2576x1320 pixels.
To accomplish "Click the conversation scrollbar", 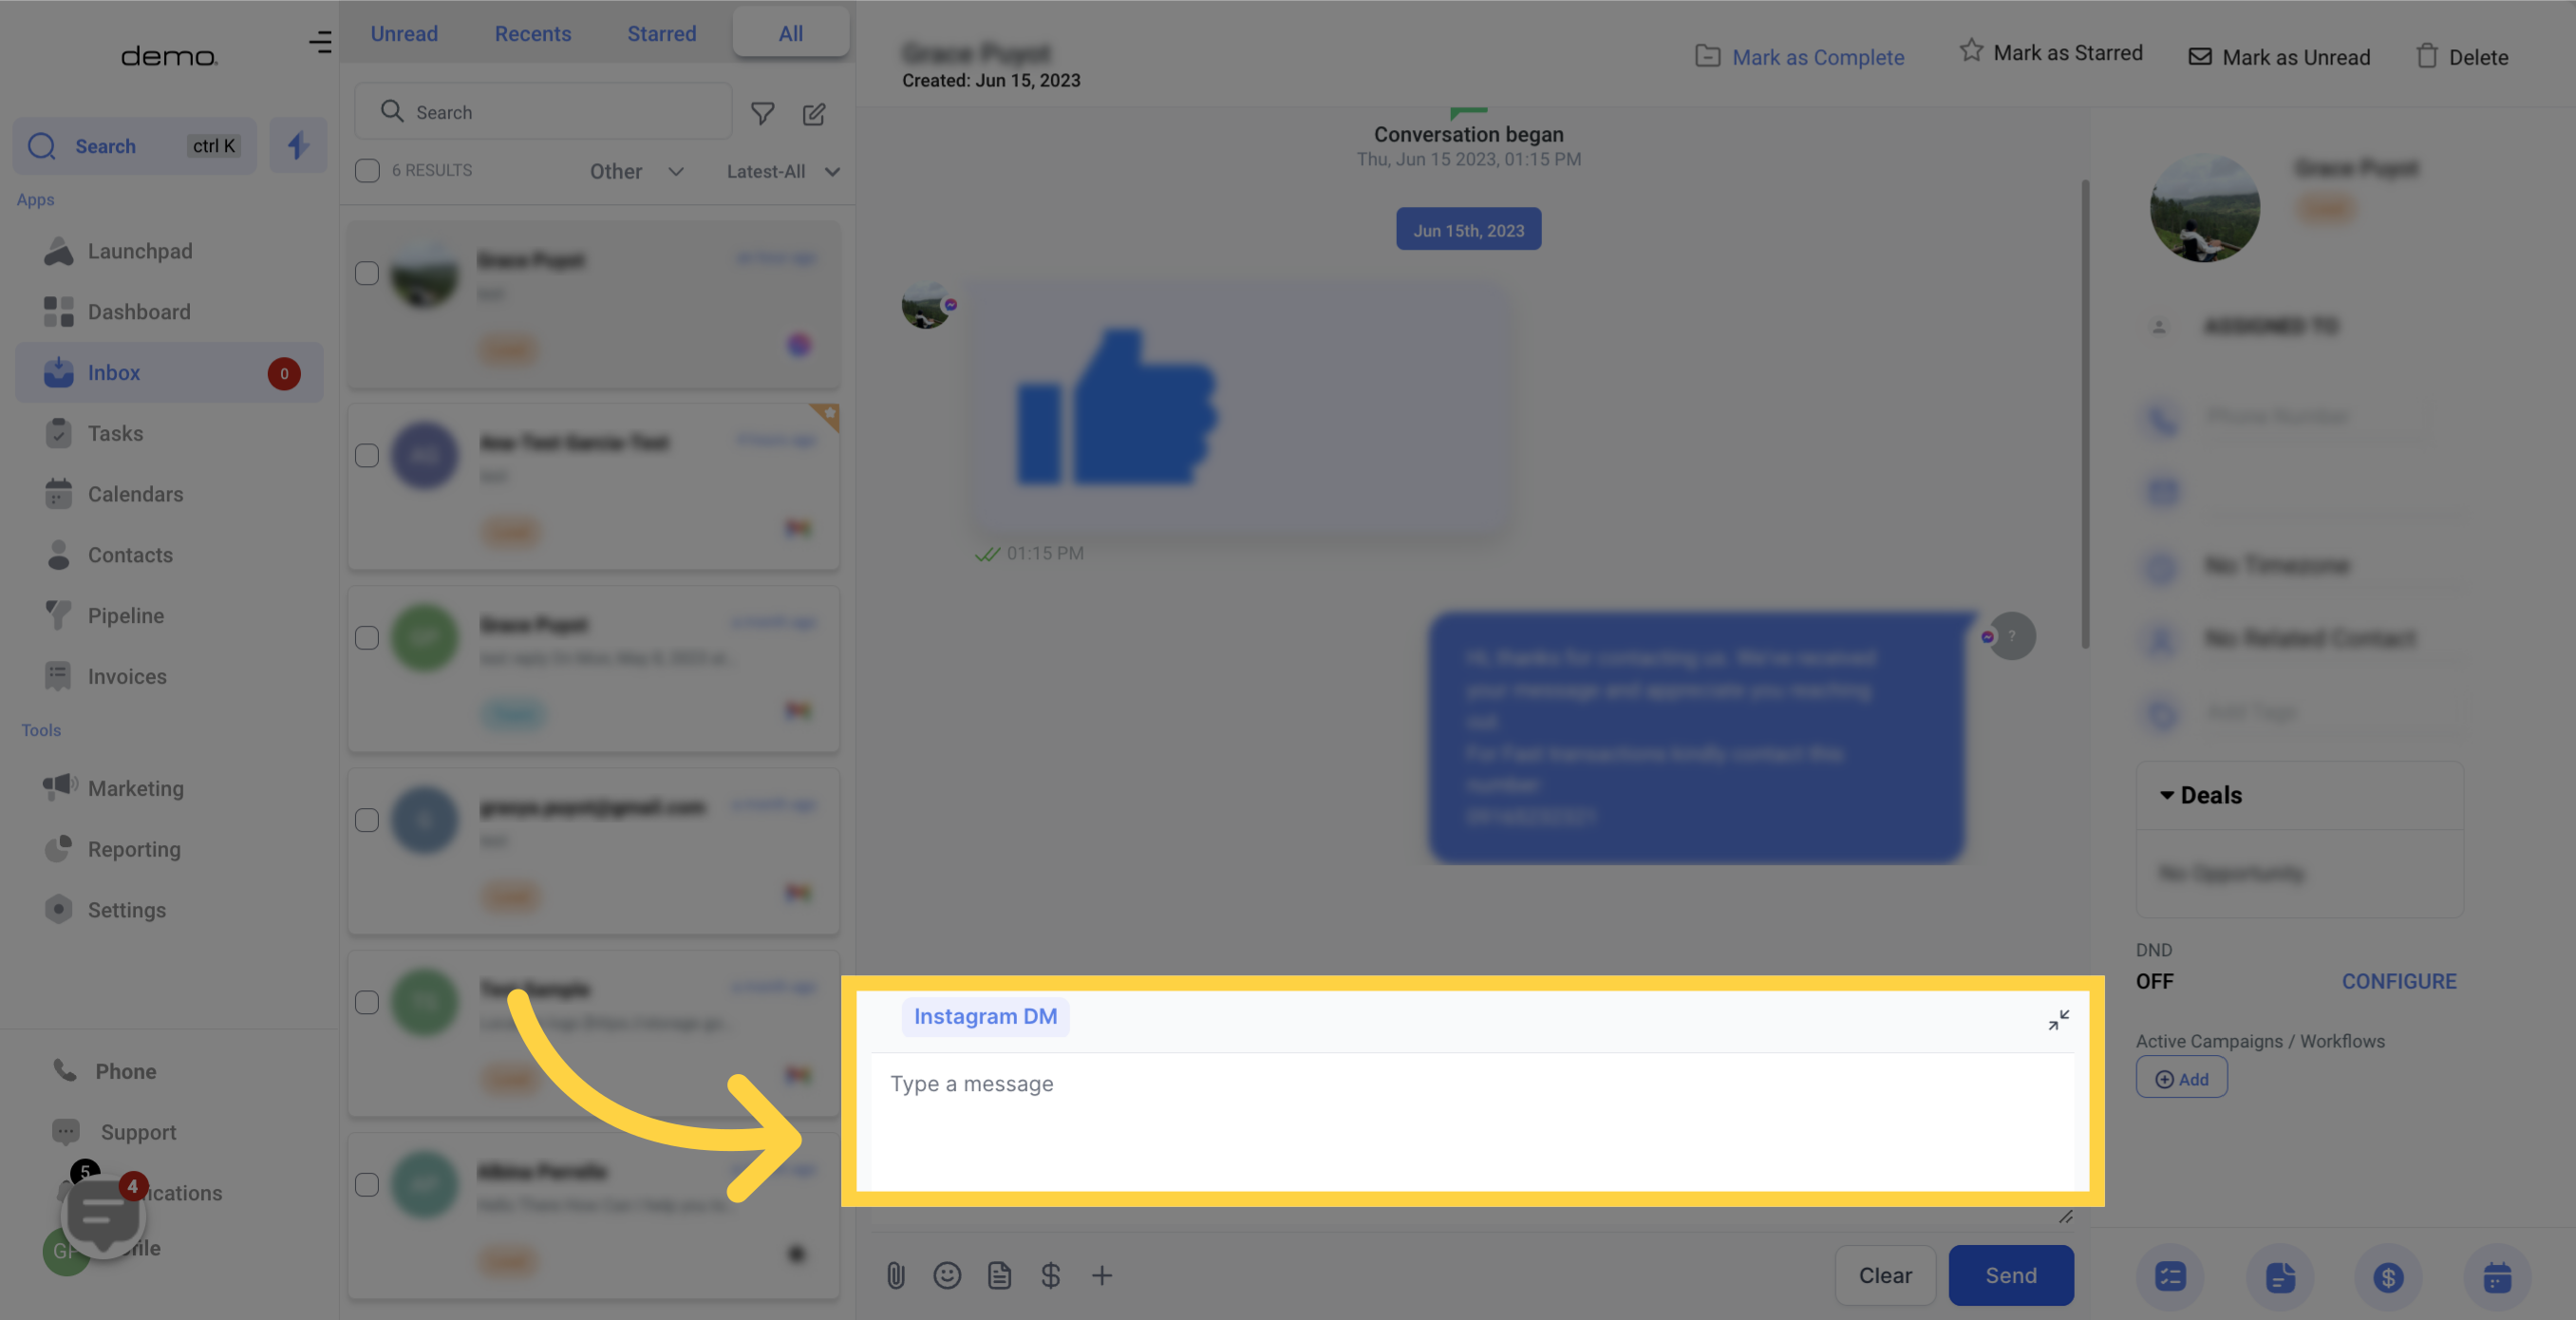I will click(2085, 413).
